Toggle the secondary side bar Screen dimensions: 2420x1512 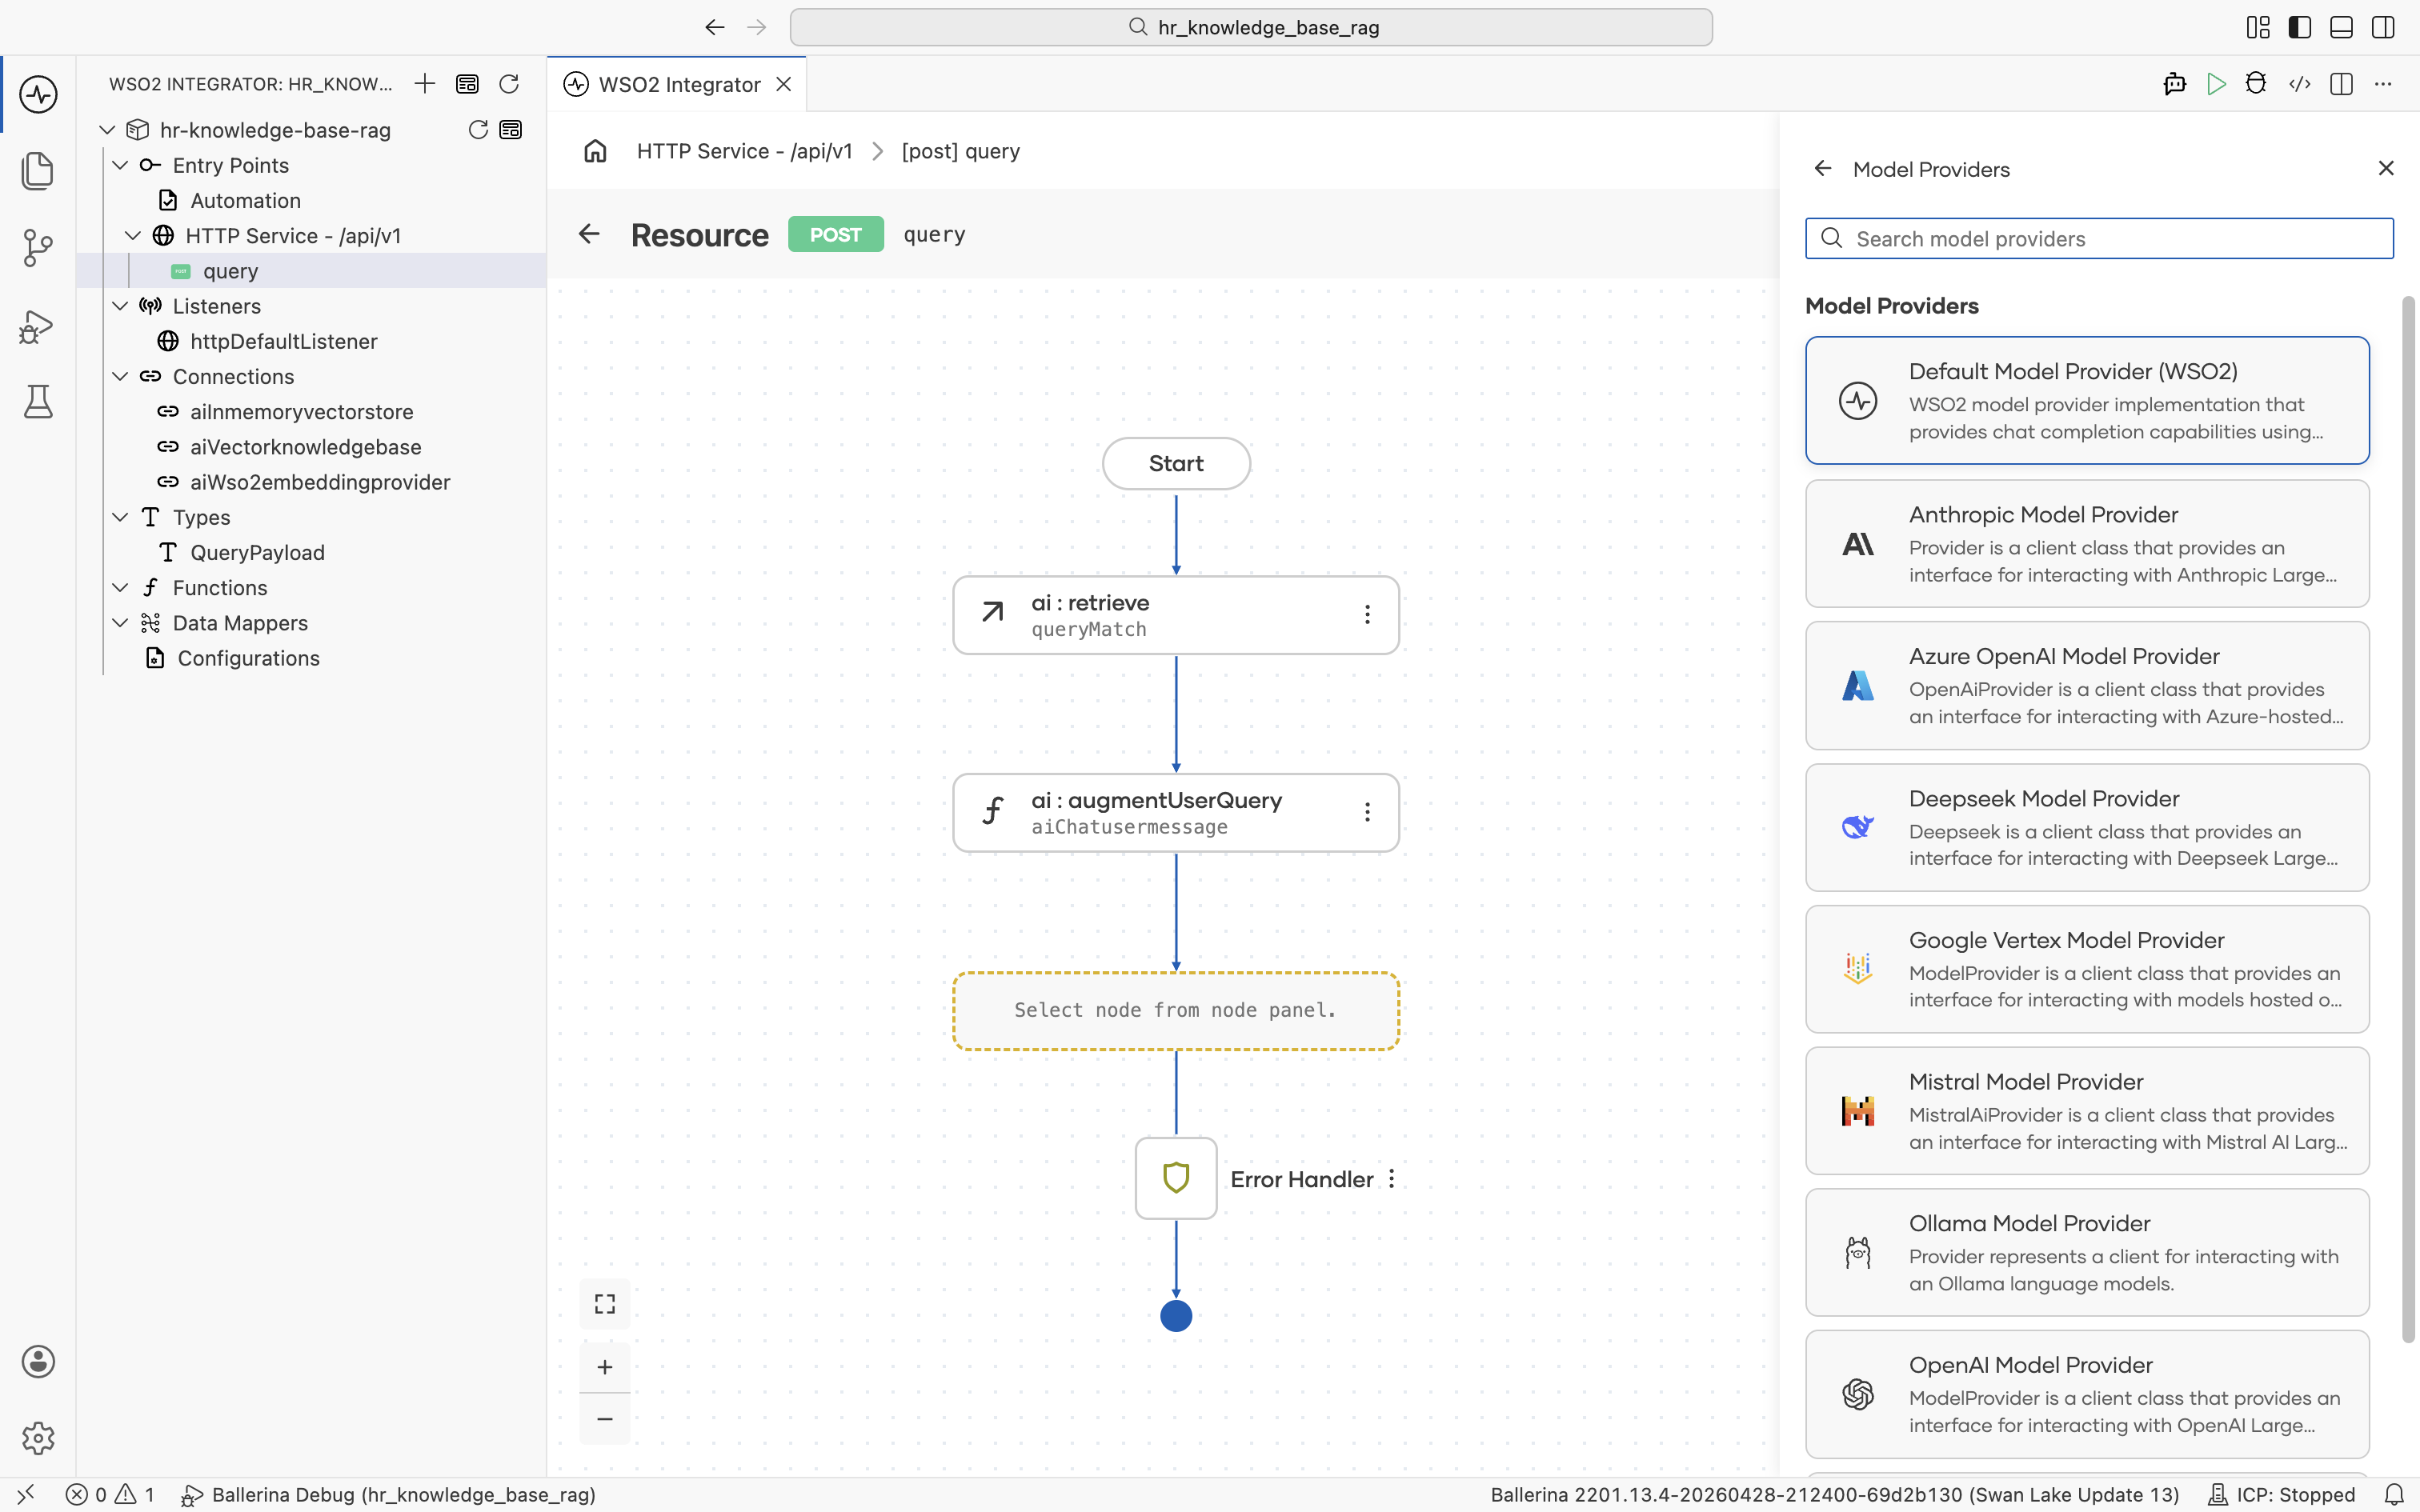[x=2383, y=27]
